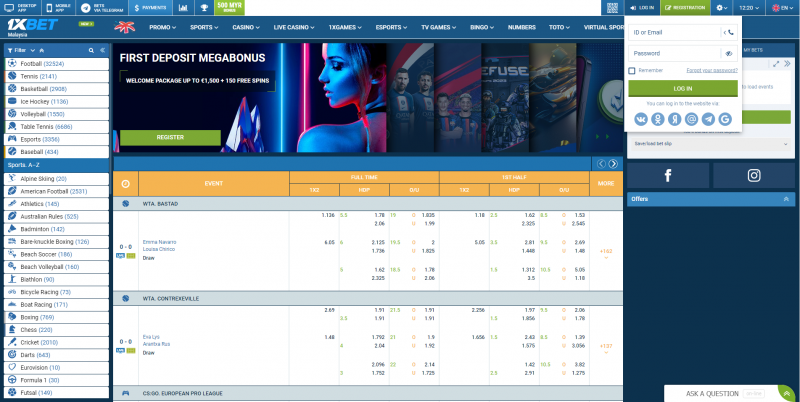Log in via Google icon
This screenshot has height=402, width=800.
pyautogui.click(x=725, y=119)
